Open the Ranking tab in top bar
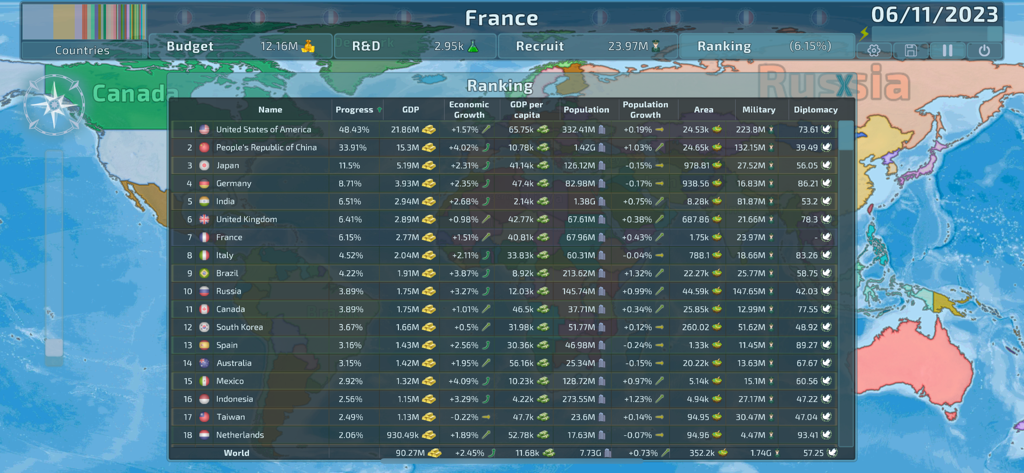This screenshot has height=473, width=1024. point(767,46)
